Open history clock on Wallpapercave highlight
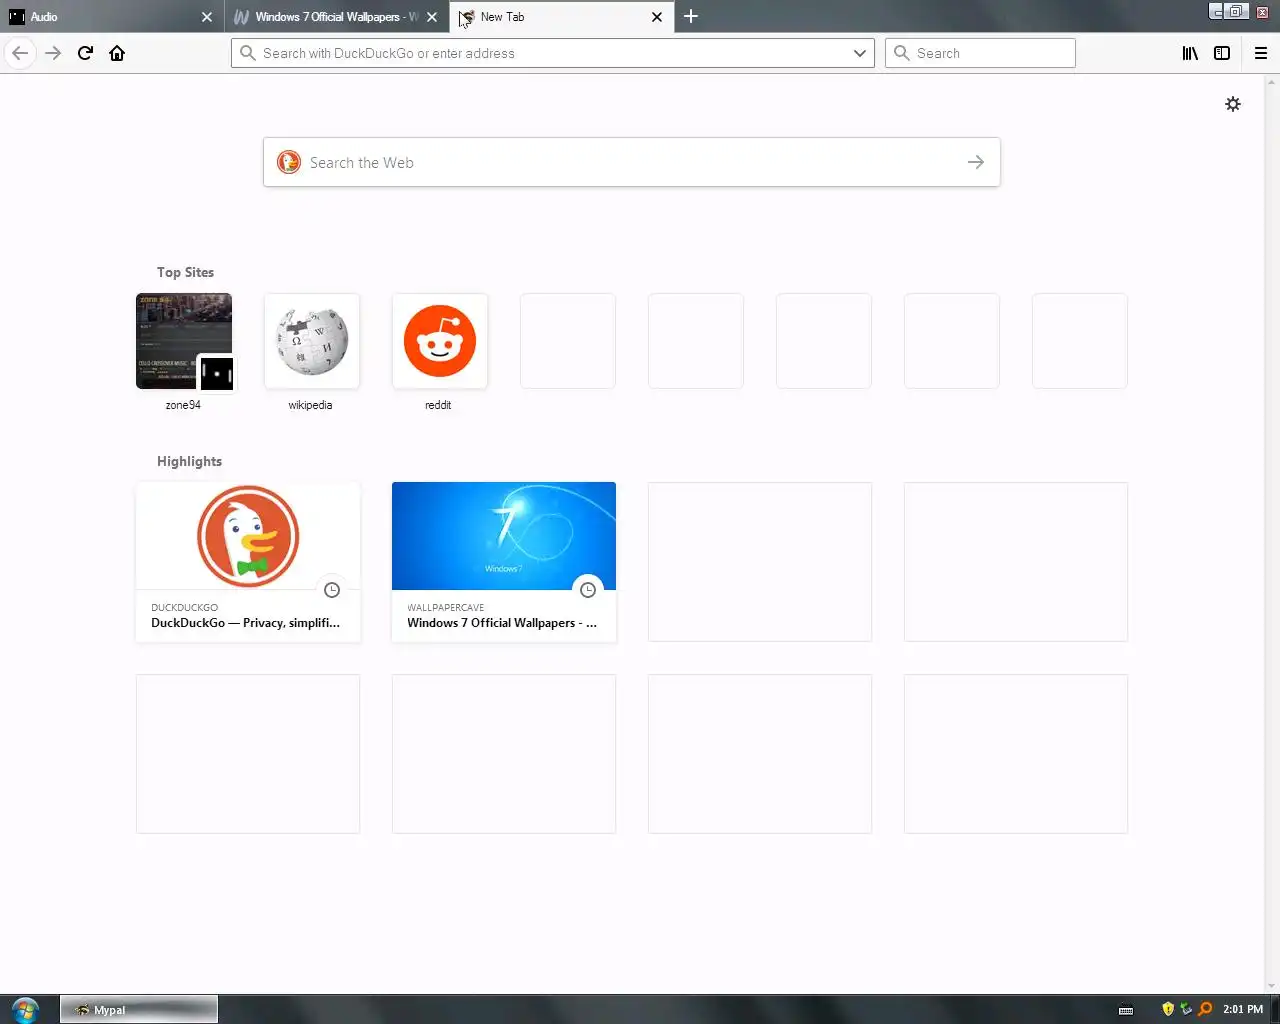Viewport: 1280px width, 1024px height. pyautogui.click(x=588, y=590)
